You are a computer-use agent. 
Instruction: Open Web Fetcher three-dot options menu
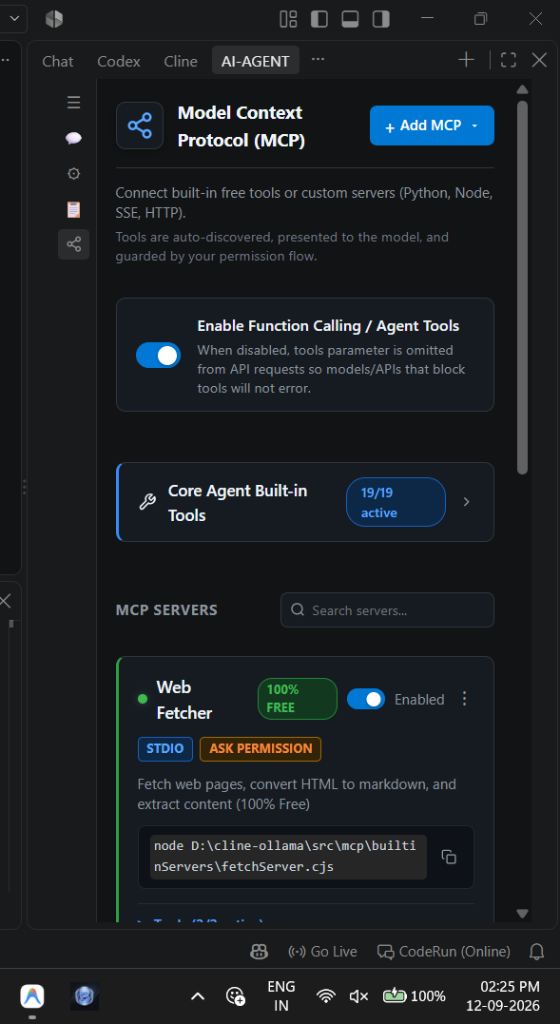pos(465,699)
